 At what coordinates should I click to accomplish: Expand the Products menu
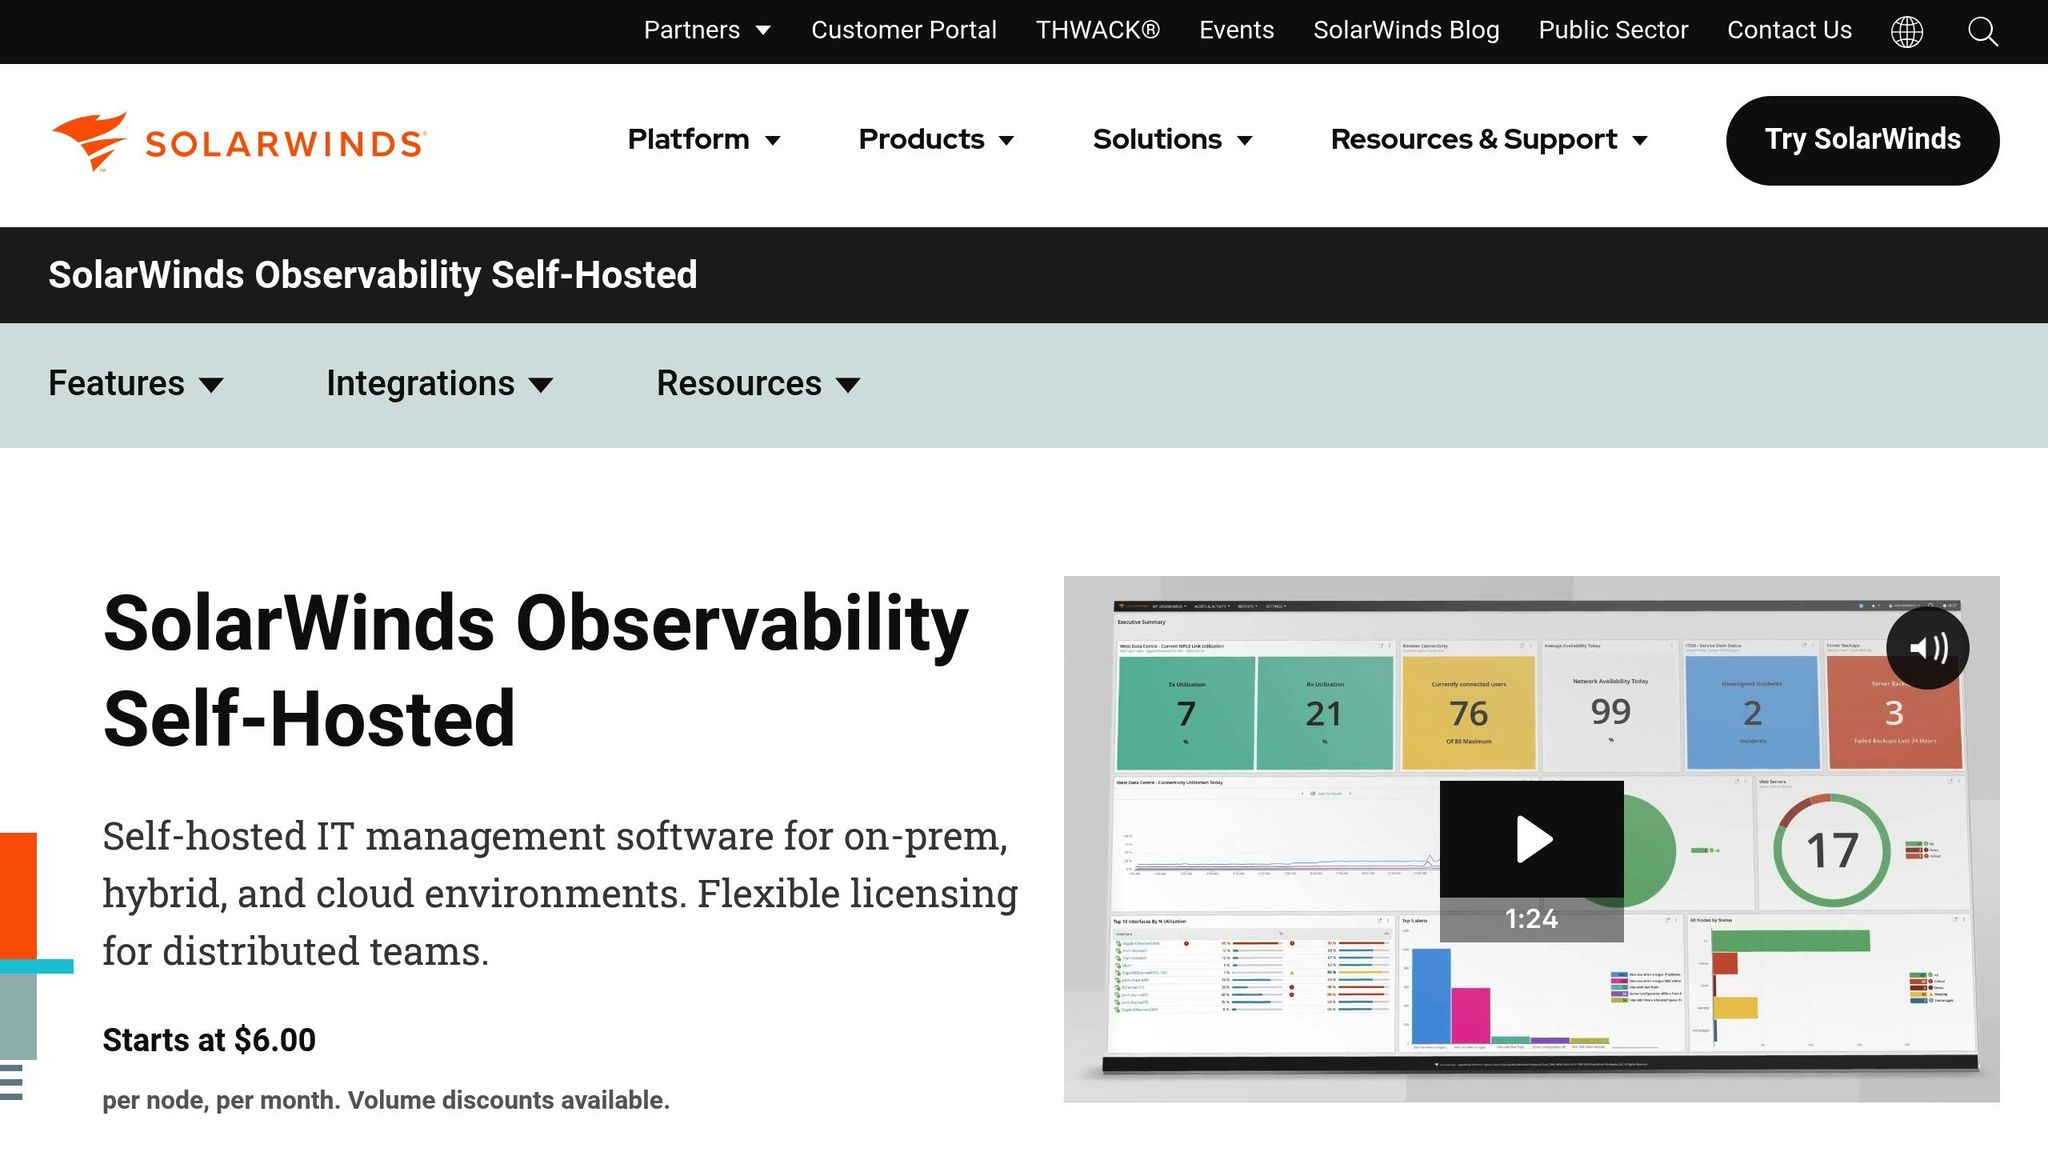[936, 139]
